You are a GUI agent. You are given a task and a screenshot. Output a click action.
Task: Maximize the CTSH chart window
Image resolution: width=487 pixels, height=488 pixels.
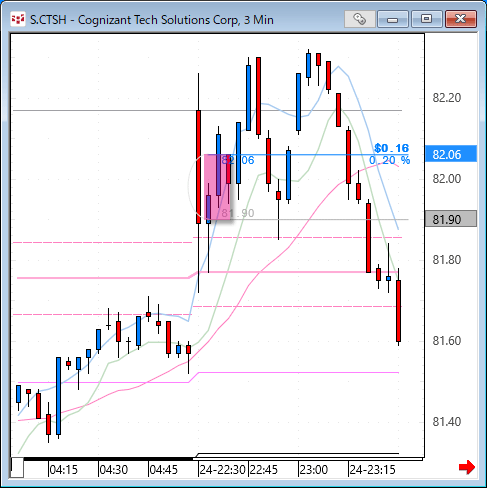tap(426, 19)
